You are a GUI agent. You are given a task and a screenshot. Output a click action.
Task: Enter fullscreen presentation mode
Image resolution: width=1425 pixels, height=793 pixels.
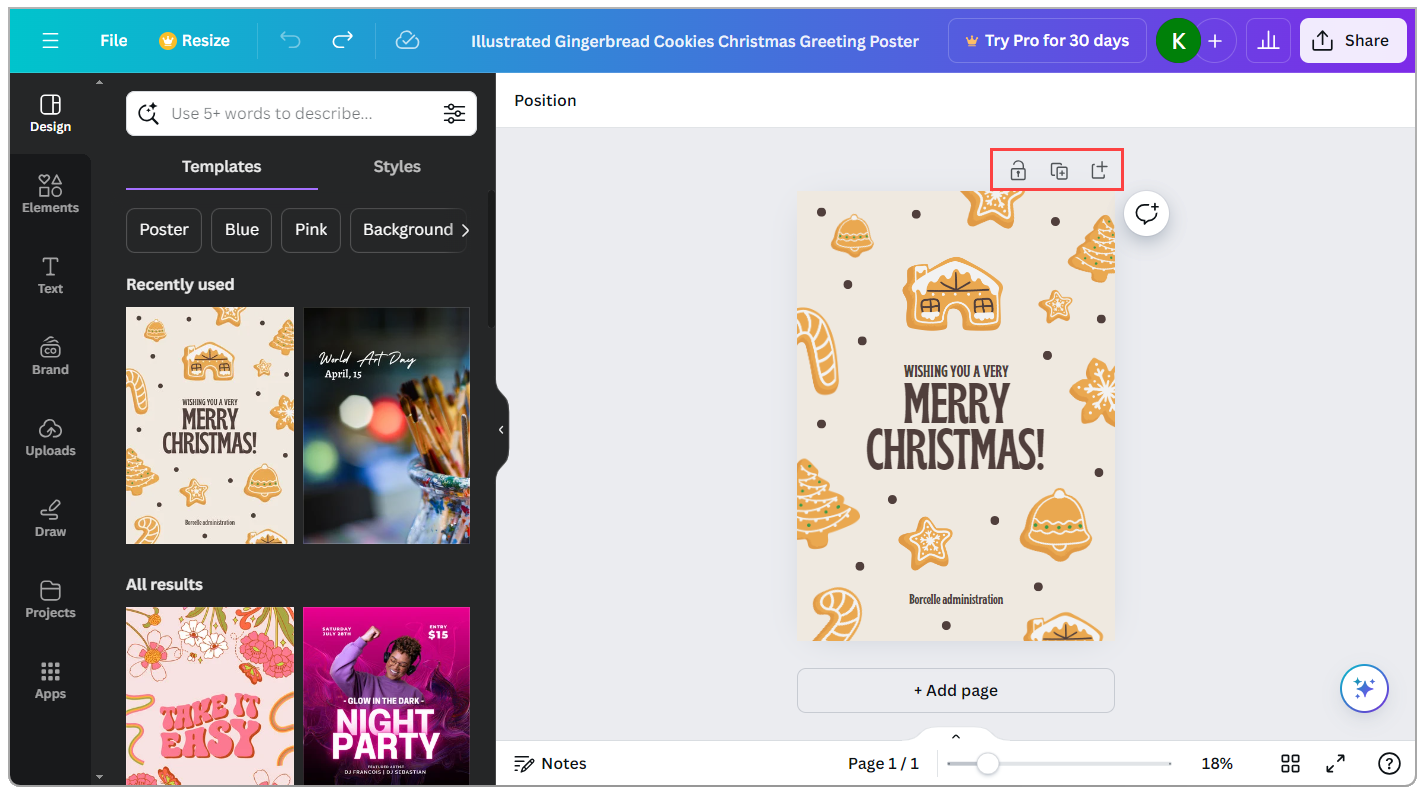tap(1335, 763)
